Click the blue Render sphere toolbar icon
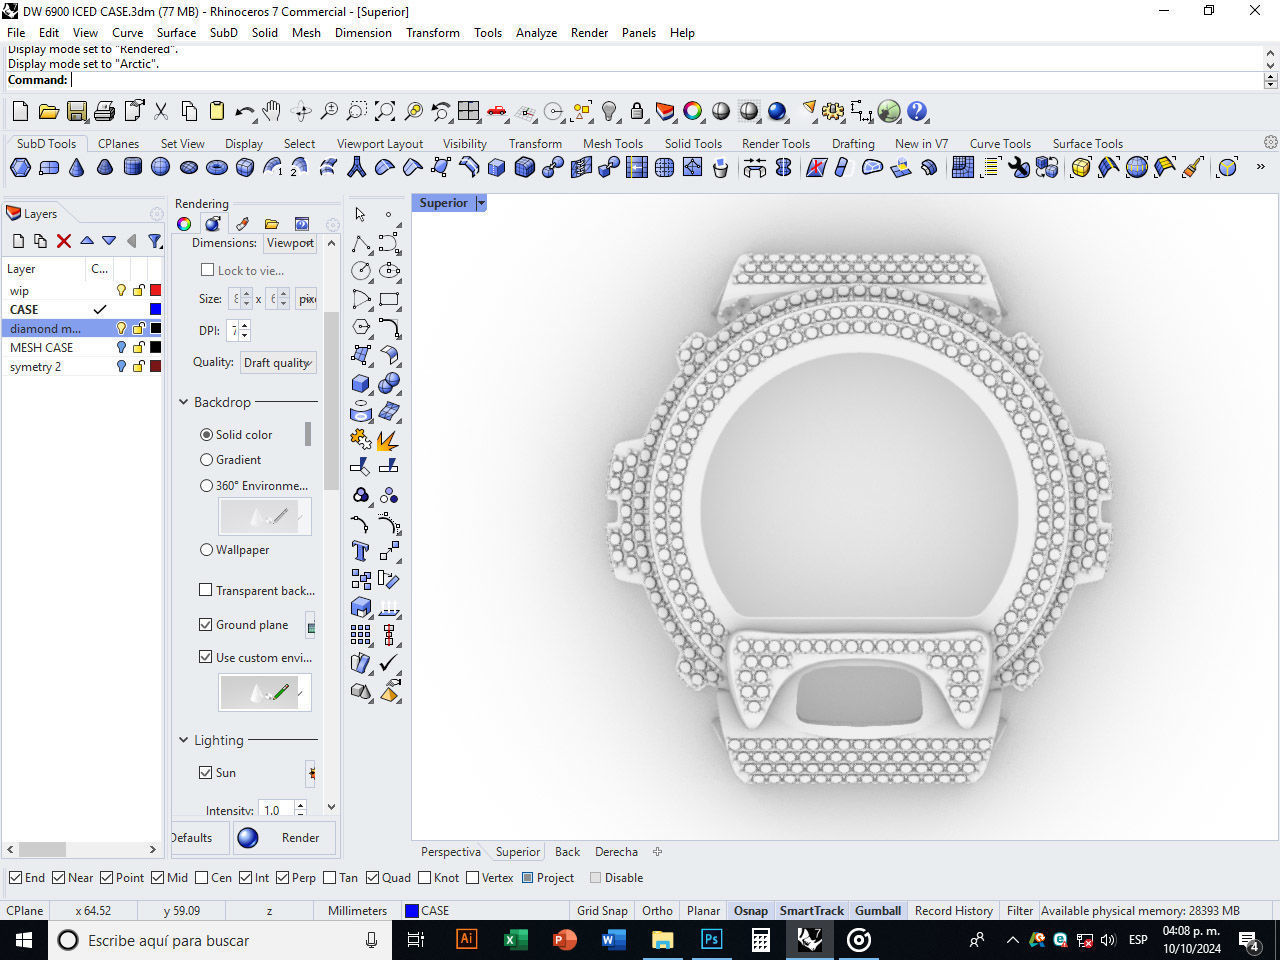The image size is (1280, 960). tap(777, 111)
